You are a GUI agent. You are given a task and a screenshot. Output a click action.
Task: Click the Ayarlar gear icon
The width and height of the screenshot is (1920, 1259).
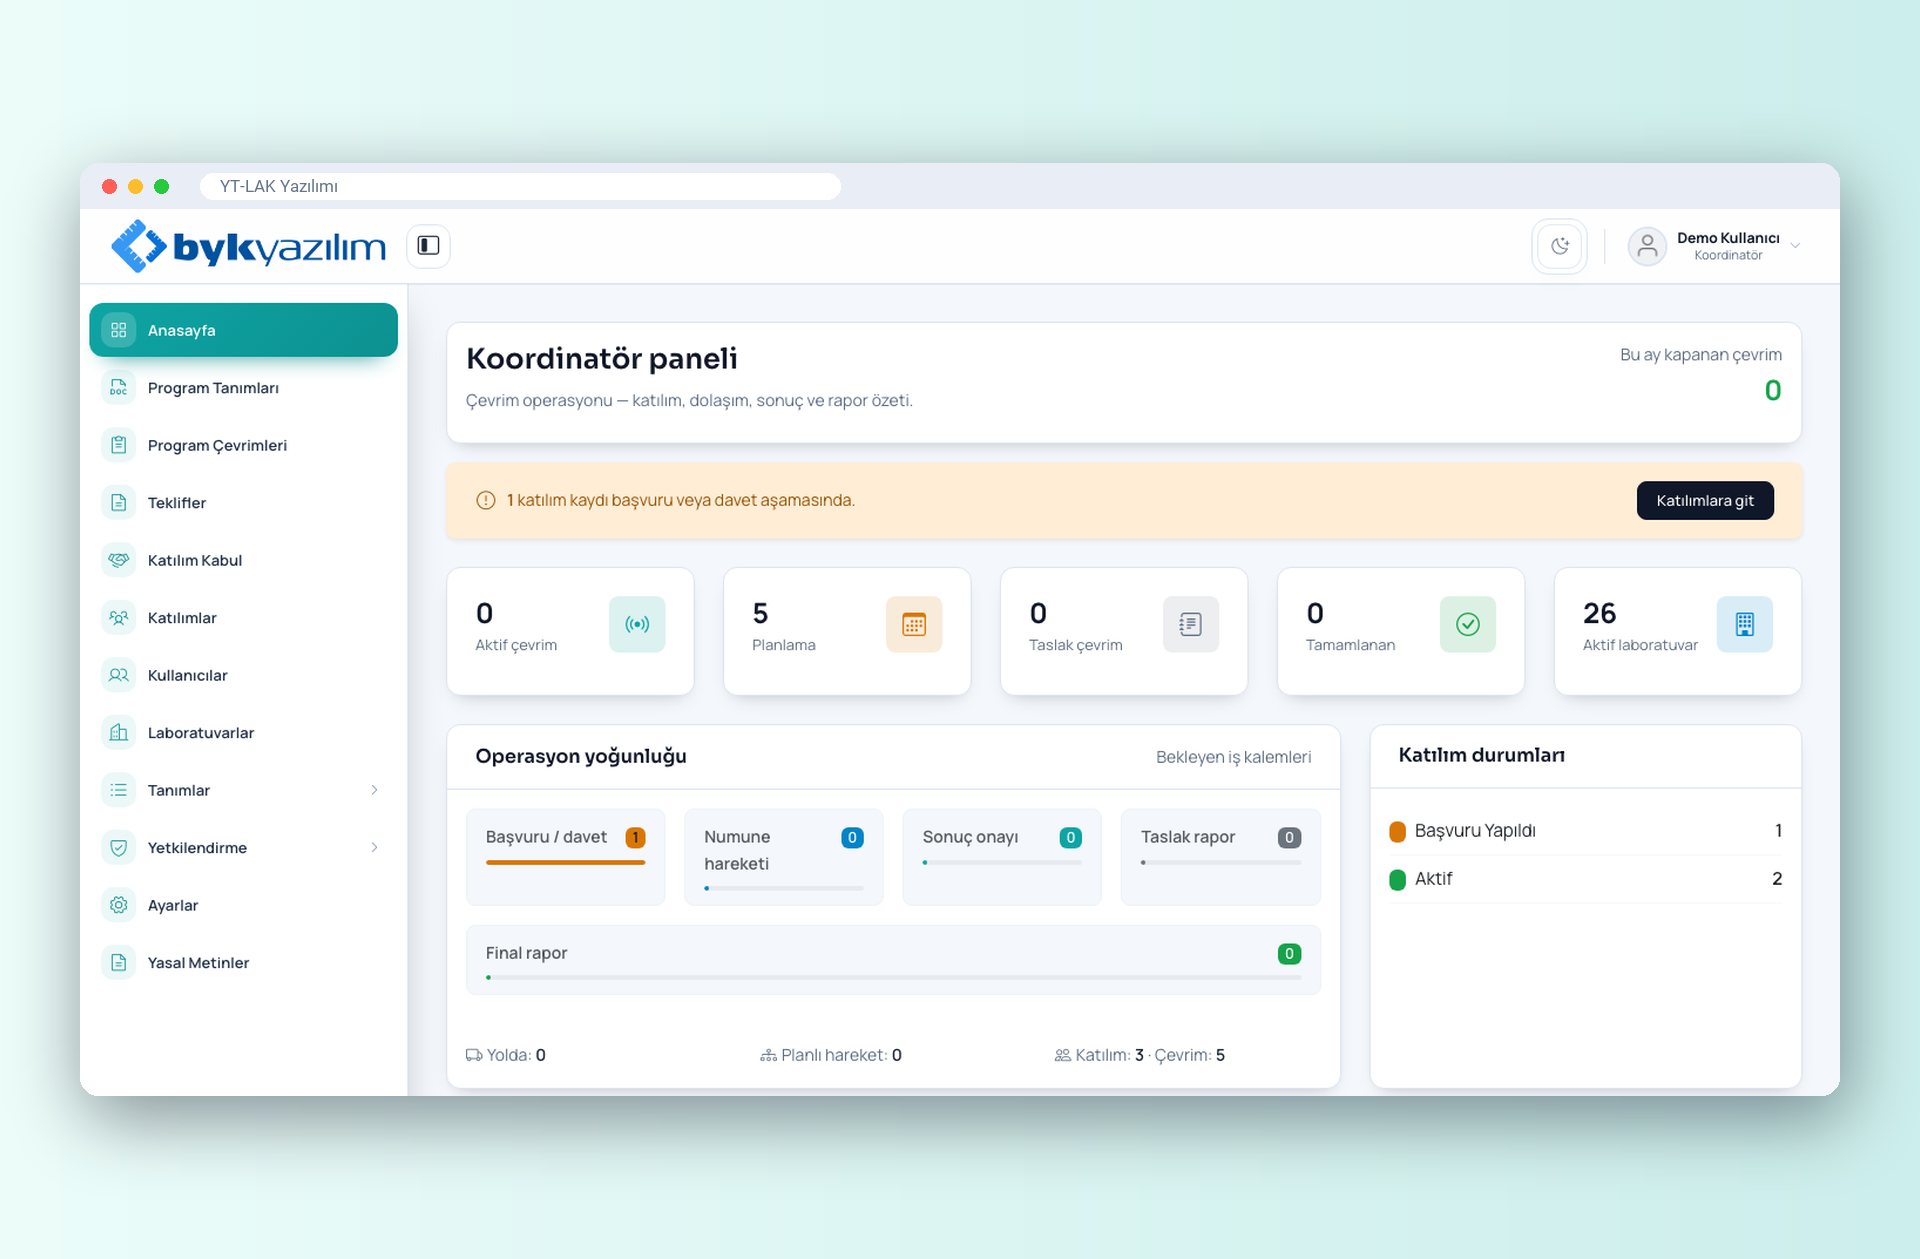tap(119, 905)
